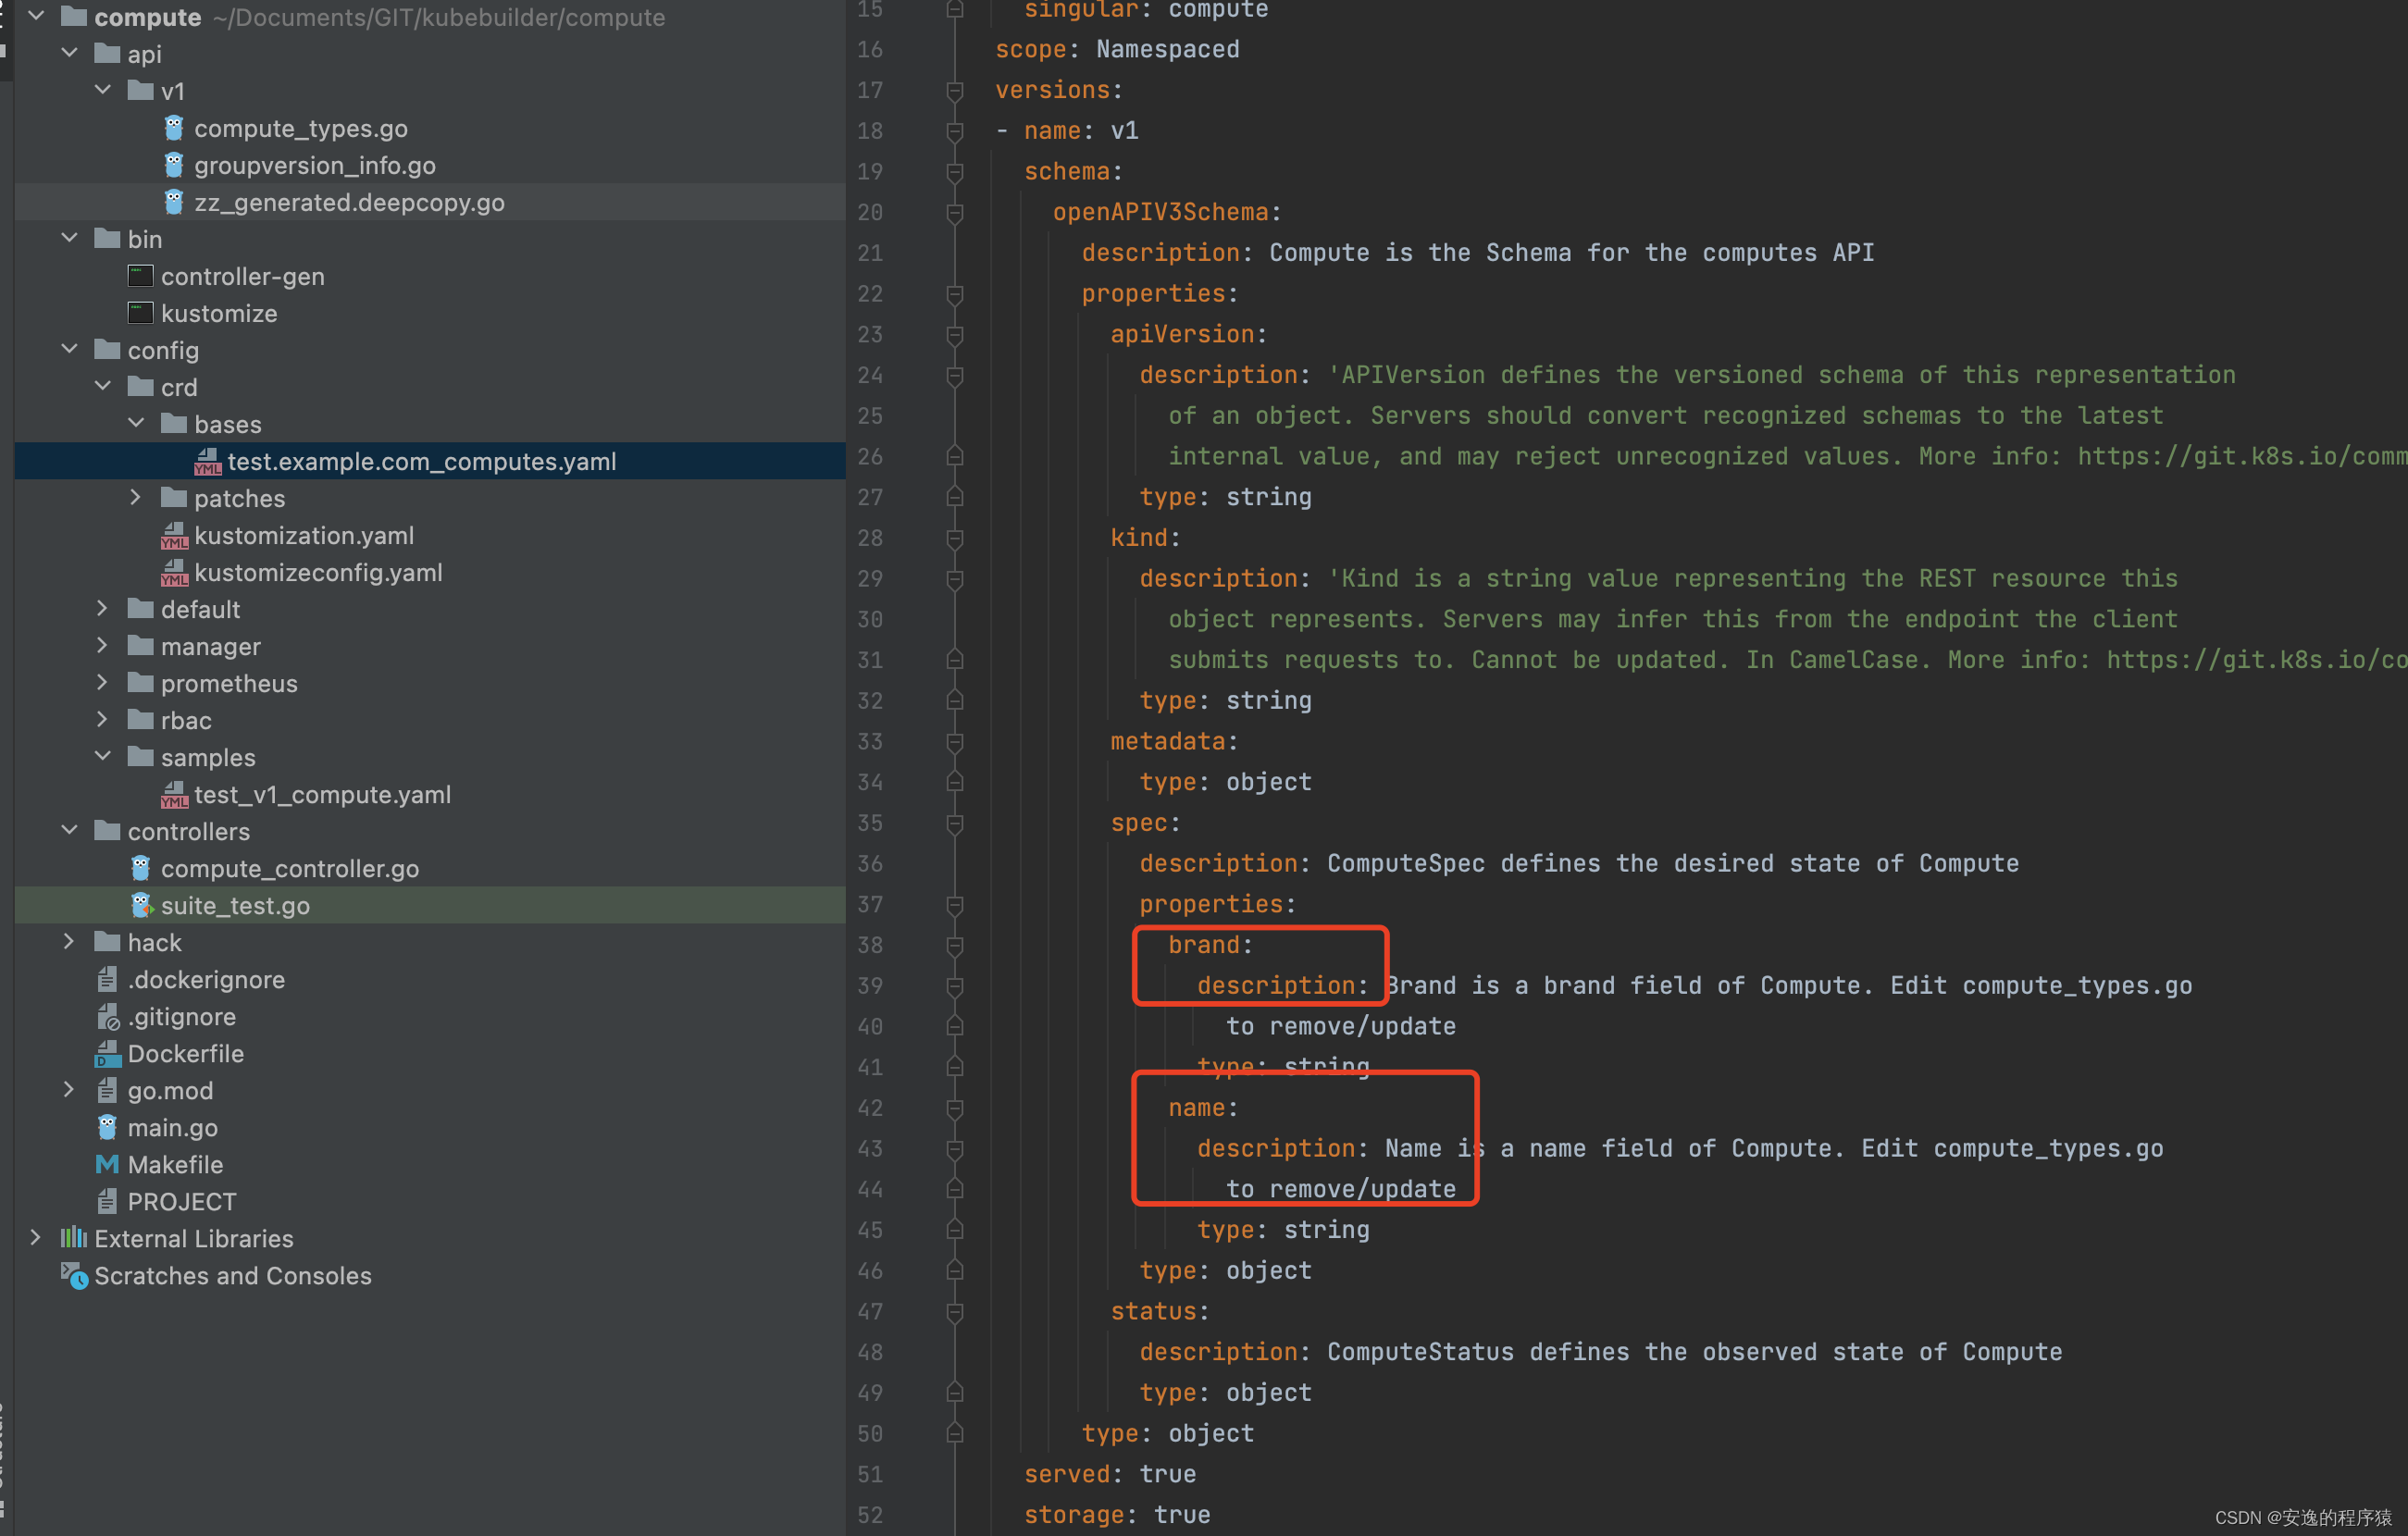Open compute_controller.go file

click(290, 869)
